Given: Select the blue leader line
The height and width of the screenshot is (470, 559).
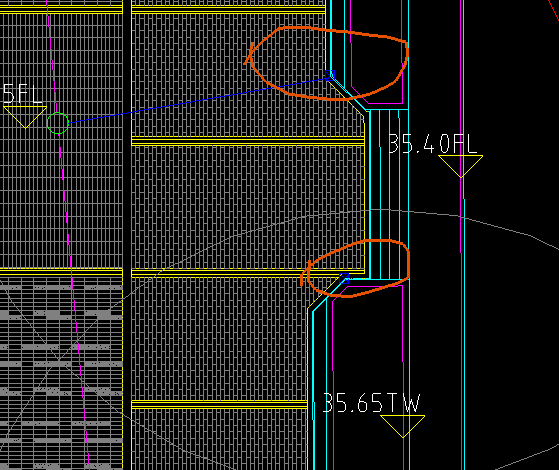Looking at the screenshot, I should tap(197, 101).
